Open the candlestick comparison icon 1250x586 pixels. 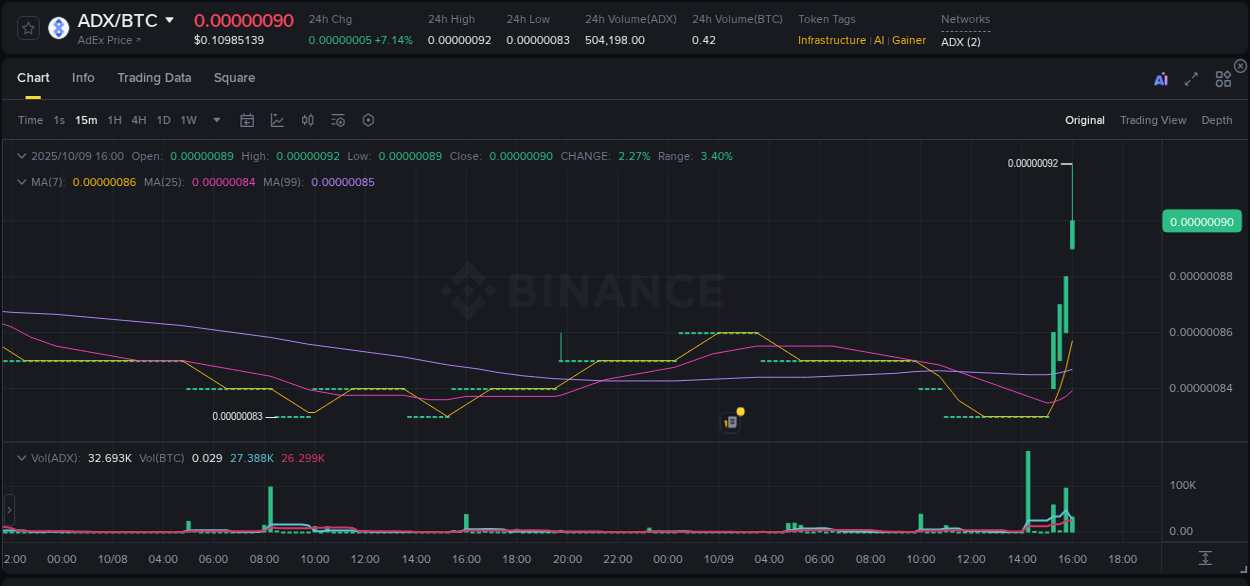(307, 120)
